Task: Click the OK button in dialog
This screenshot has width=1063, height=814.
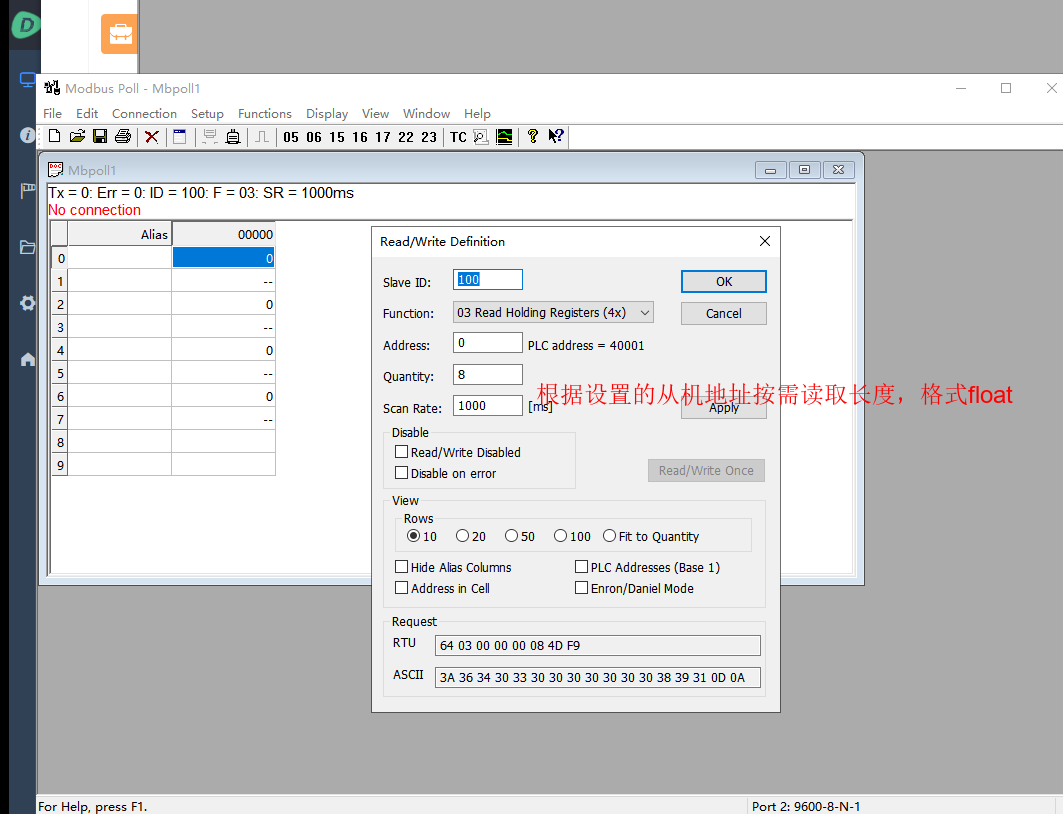Action: tap(723, 281)
